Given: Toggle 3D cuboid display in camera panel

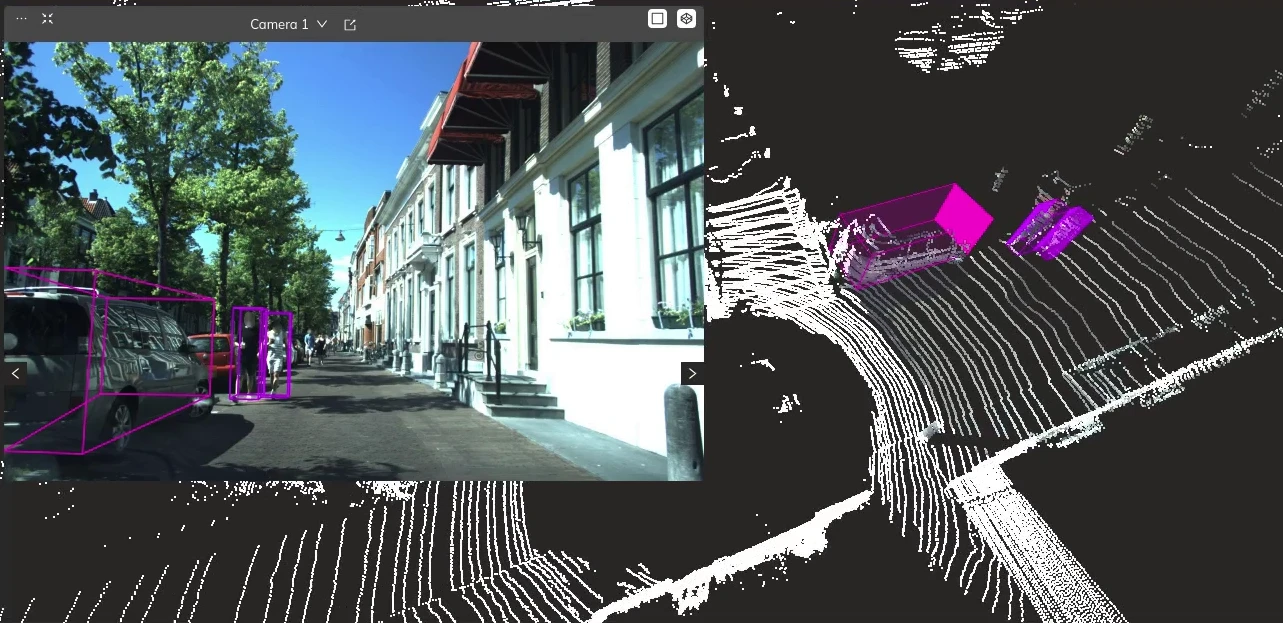Looking at the screenshot, I should click(686, 19).
